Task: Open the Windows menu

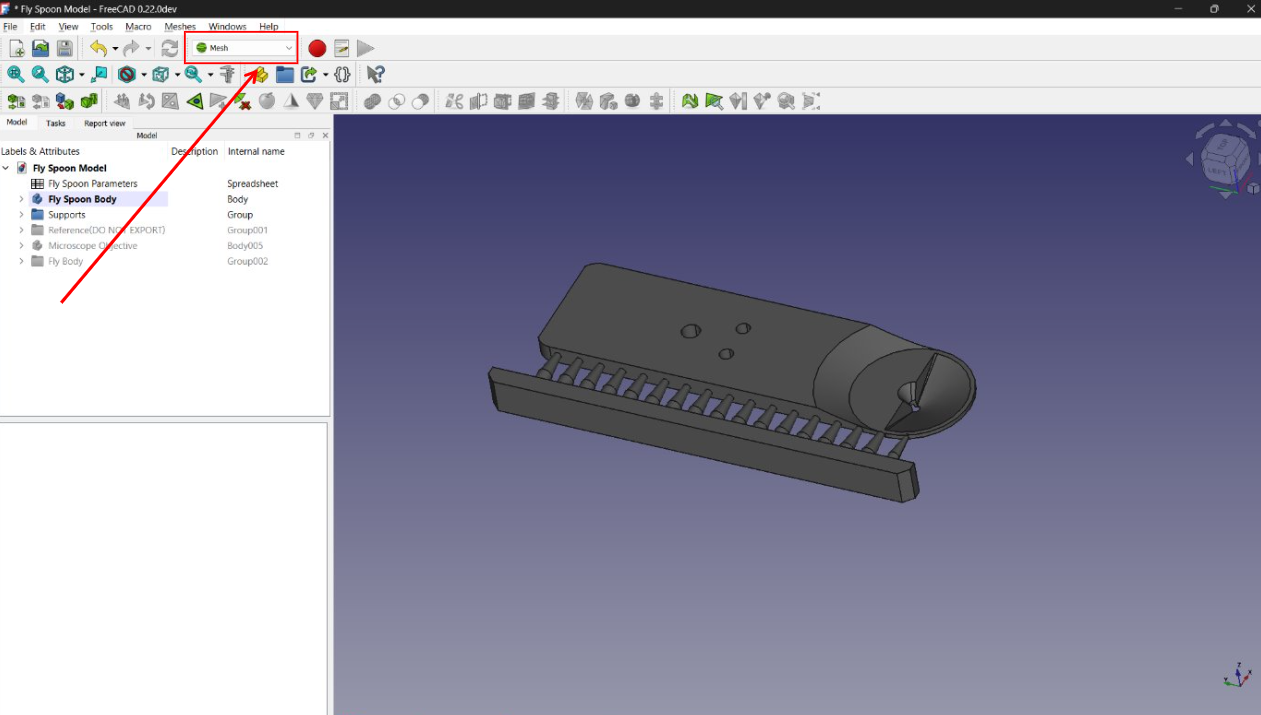Action: point(227,27)
